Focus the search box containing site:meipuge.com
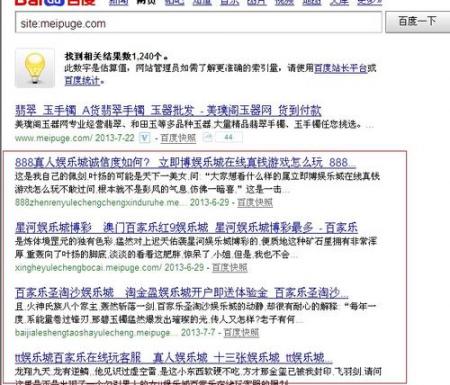450x385 pixels. 198,23
